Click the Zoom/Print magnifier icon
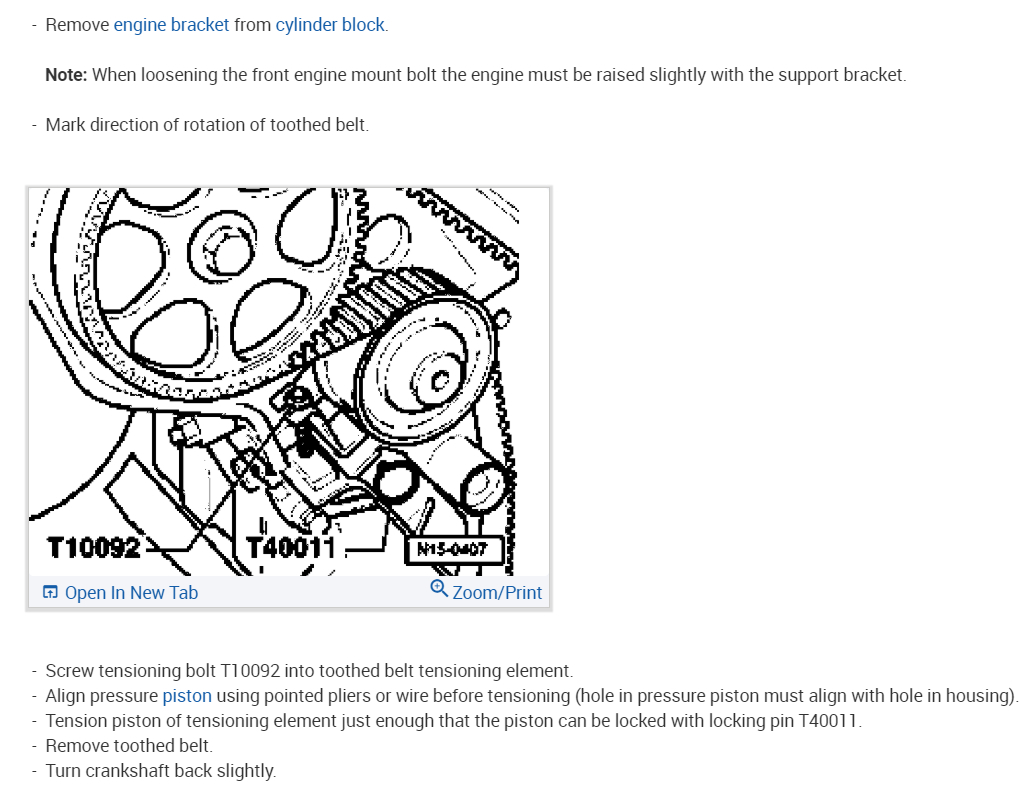 click(439, 588)
